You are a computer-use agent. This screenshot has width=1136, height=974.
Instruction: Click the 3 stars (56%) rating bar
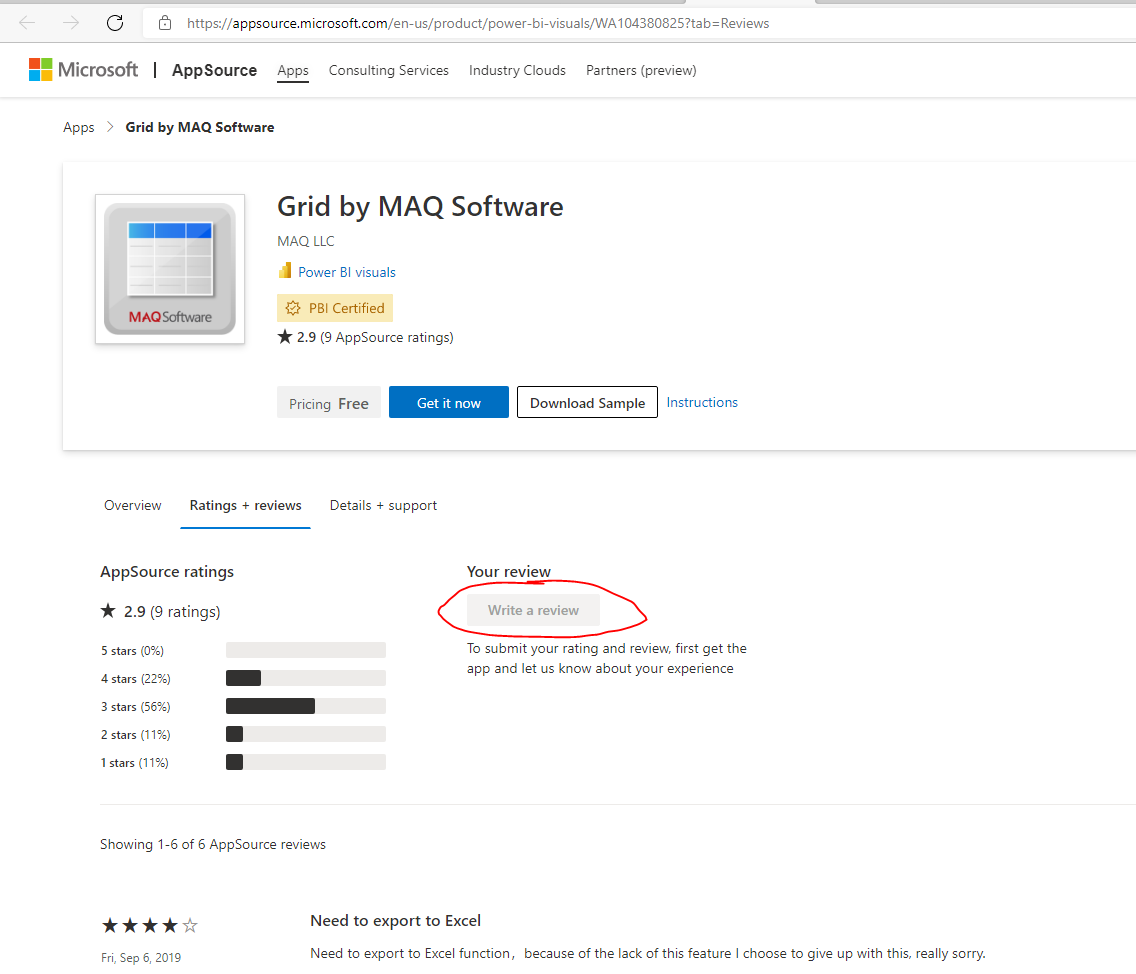(x=306, y=706)
